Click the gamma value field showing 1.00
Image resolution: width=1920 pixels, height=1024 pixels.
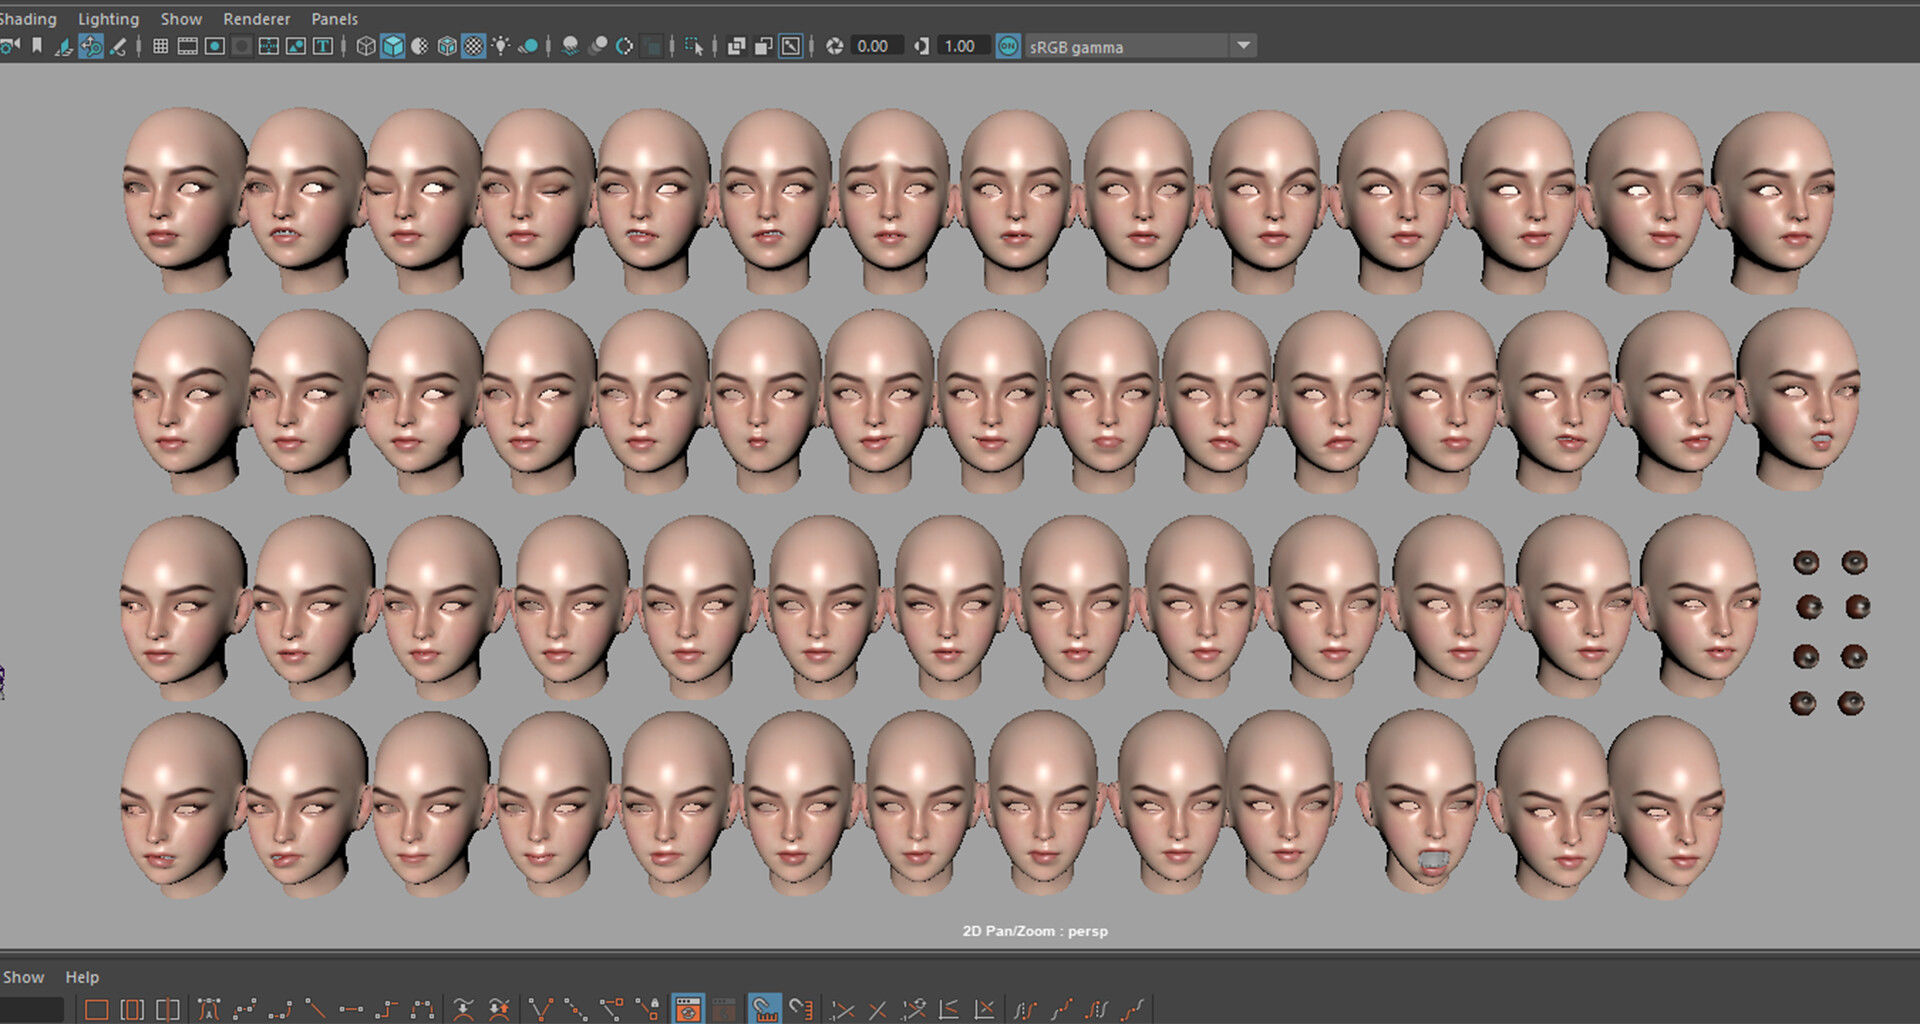tap(960, 46)
